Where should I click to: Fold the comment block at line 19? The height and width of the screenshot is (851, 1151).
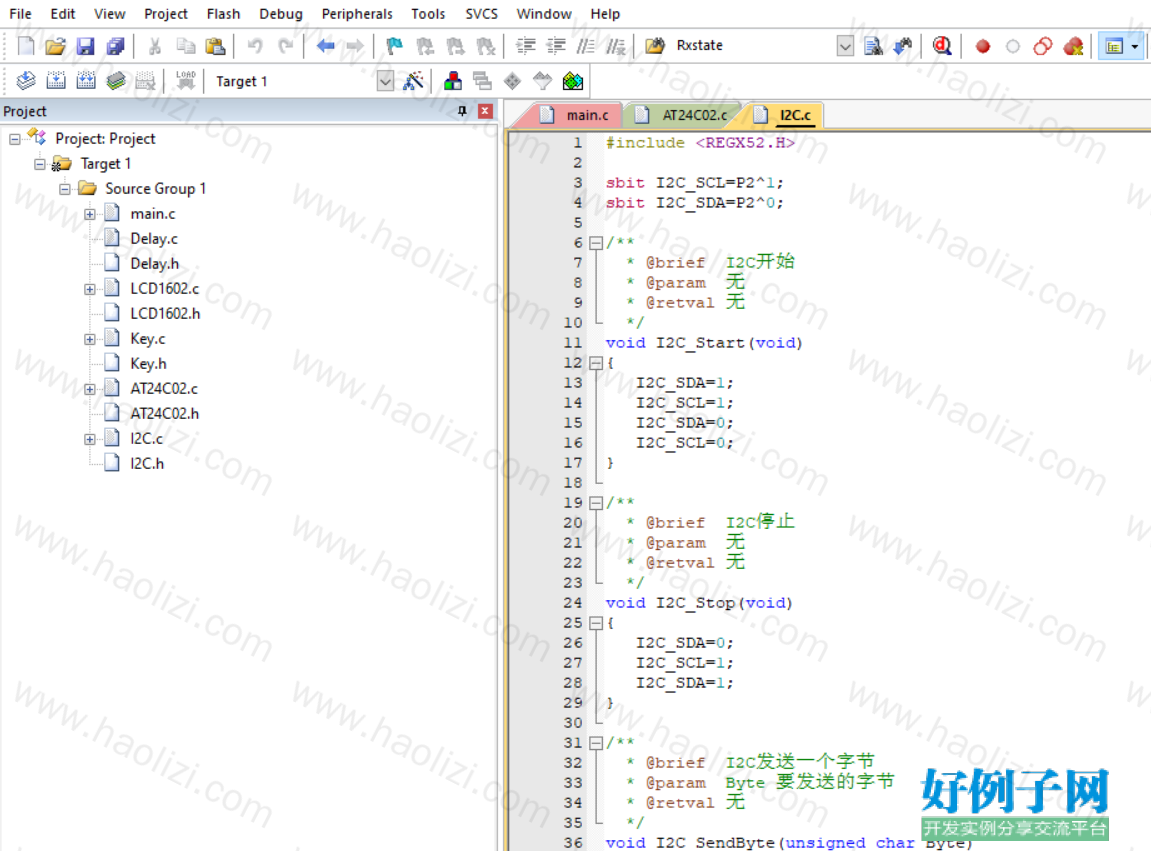coord(596,503)
